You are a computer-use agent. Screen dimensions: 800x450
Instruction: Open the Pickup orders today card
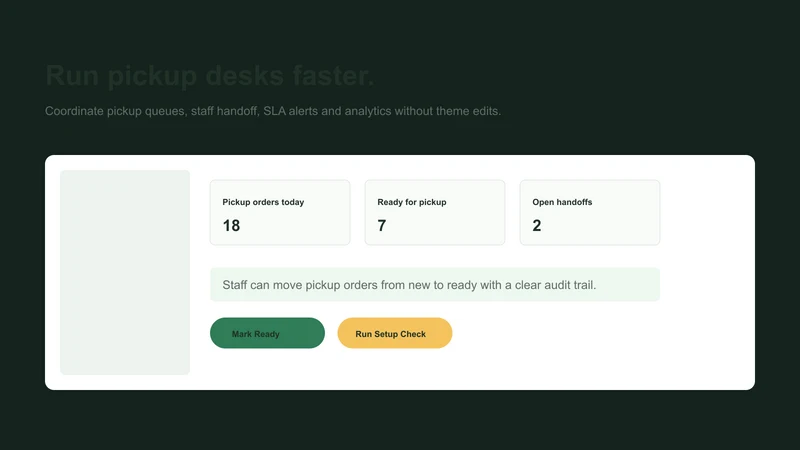(x=280, y=212)
